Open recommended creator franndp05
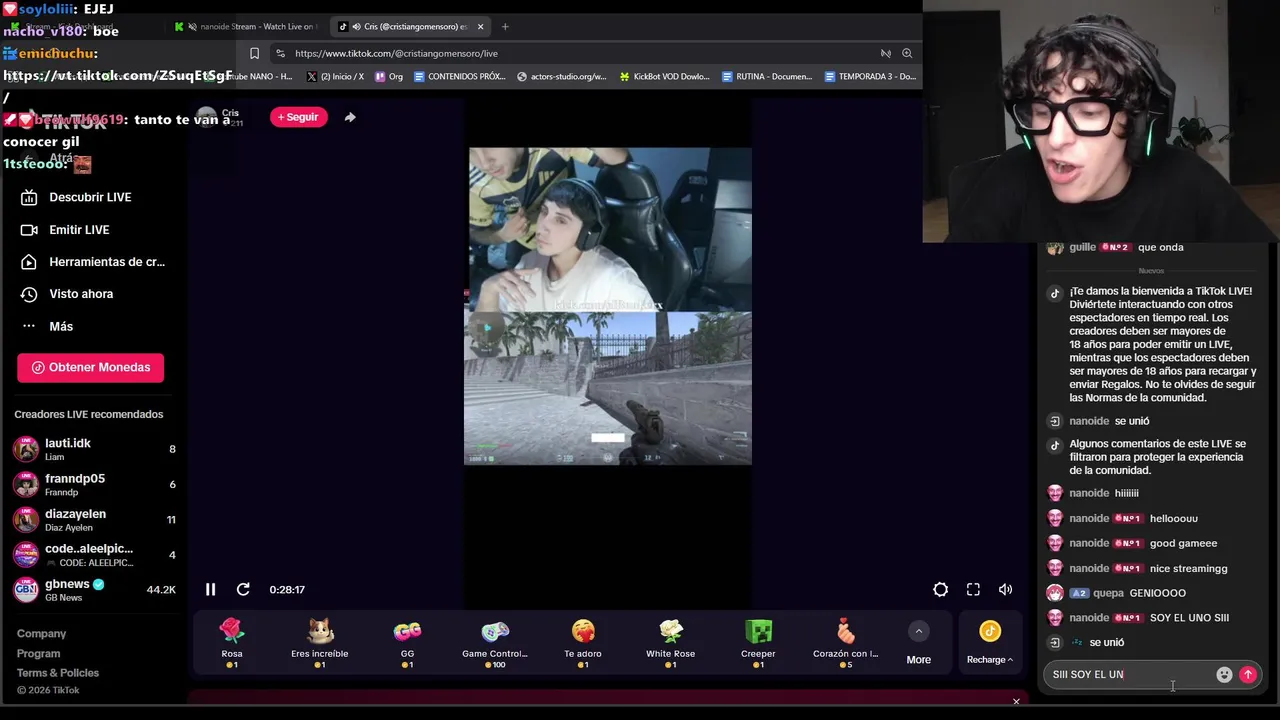The image size is (1280, 720). point(95,484)
